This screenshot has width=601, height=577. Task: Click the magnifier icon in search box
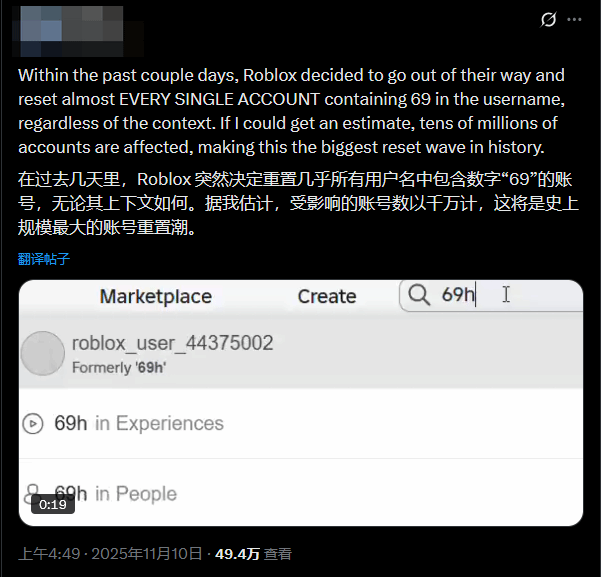click(419, 295)
